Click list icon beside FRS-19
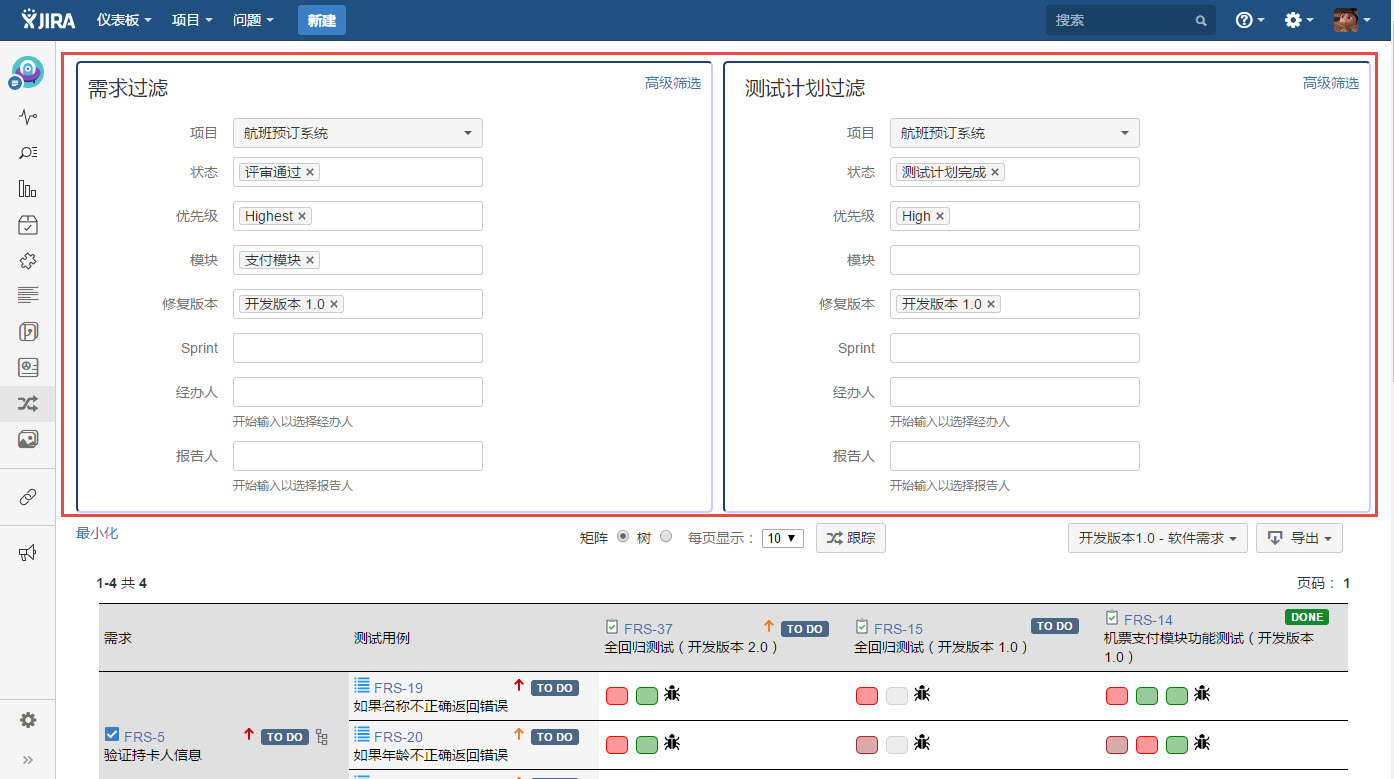The width and height of the screenshot is (1394, 779). click(x=362, y=684)
